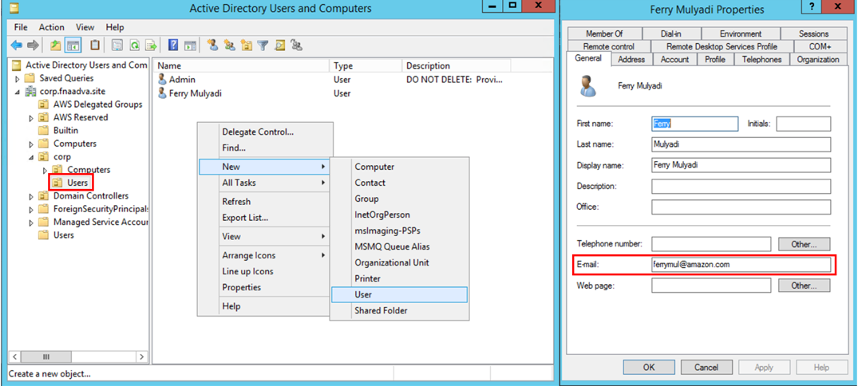Open the File menu
Image resolution: width=858 pixels, height=387 pixels.
click(x=21, y=27)
